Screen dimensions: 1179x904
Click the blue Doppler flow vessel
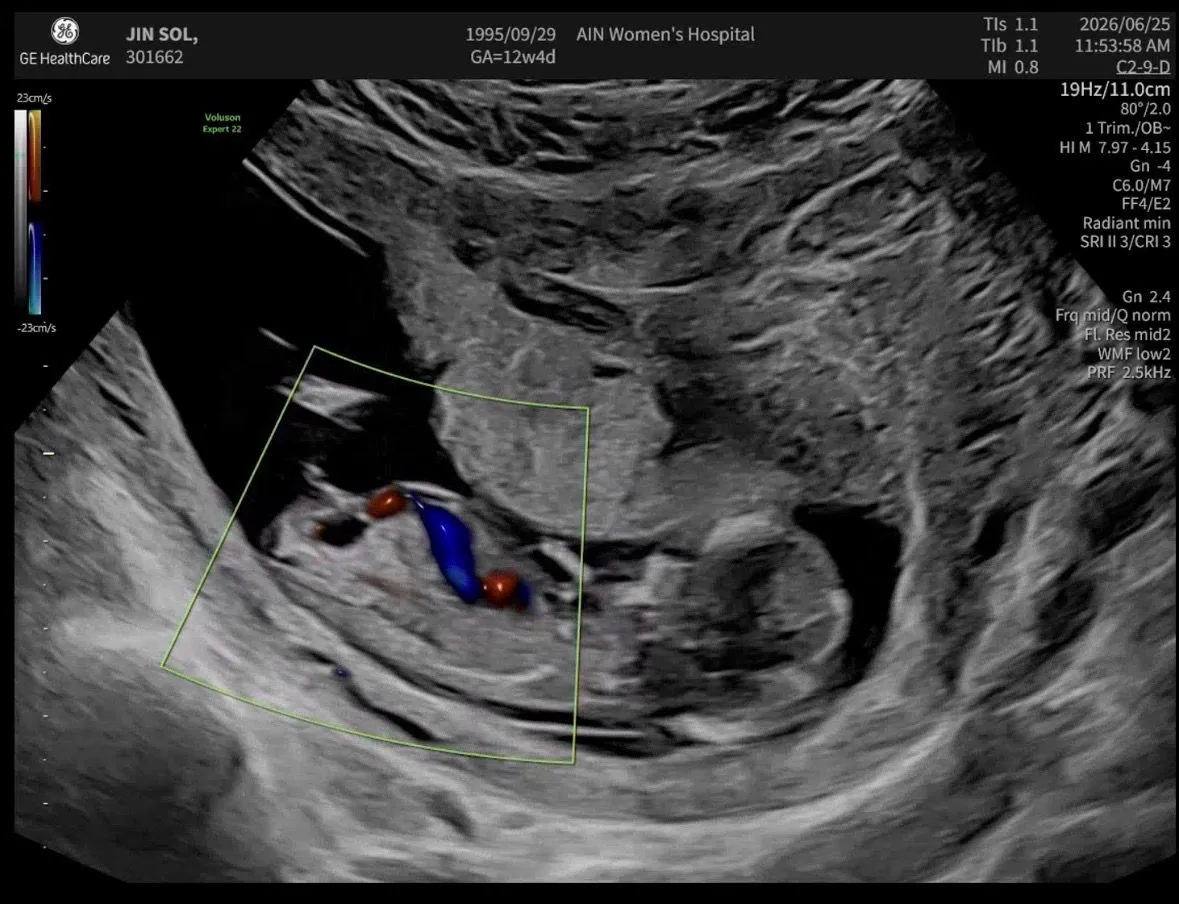coord(447,547)
